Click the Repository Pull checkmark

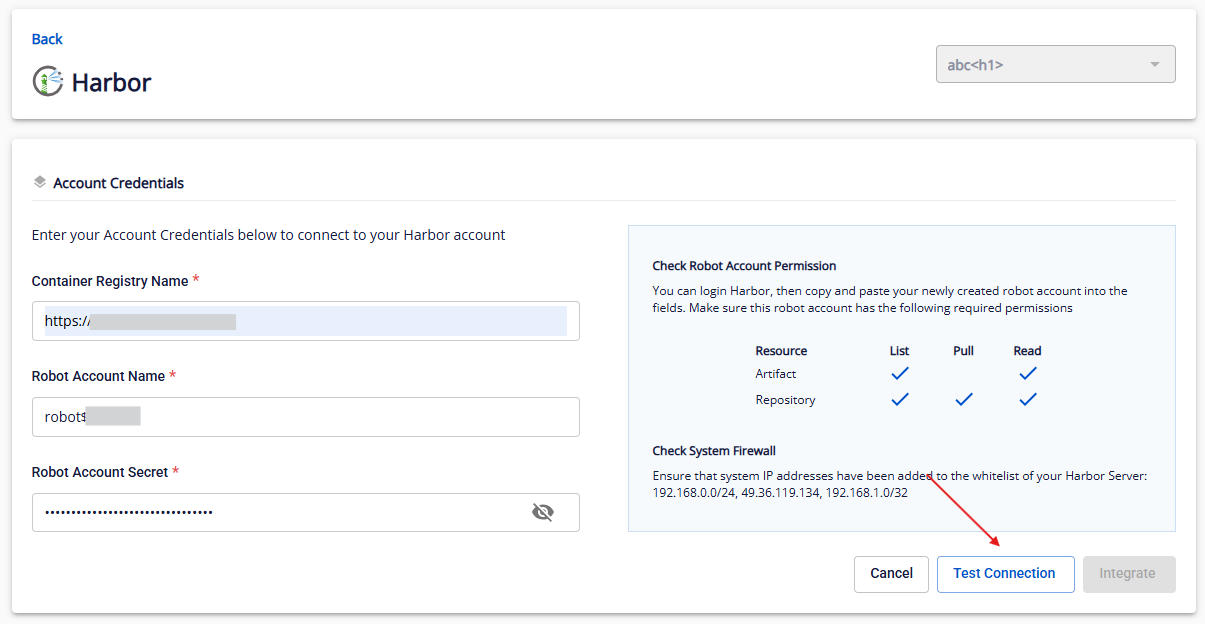pyautogui.click(x=964, y=400)
